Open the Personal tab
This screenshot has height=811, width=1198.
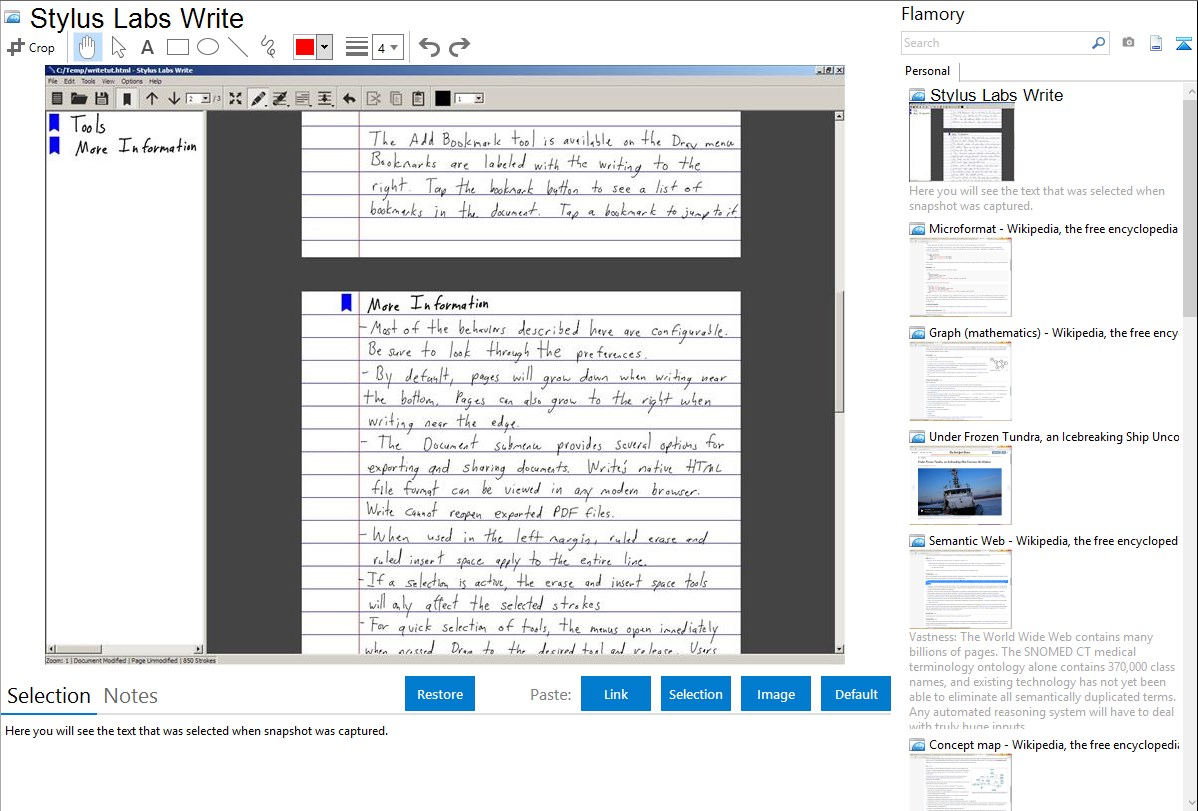928,71
